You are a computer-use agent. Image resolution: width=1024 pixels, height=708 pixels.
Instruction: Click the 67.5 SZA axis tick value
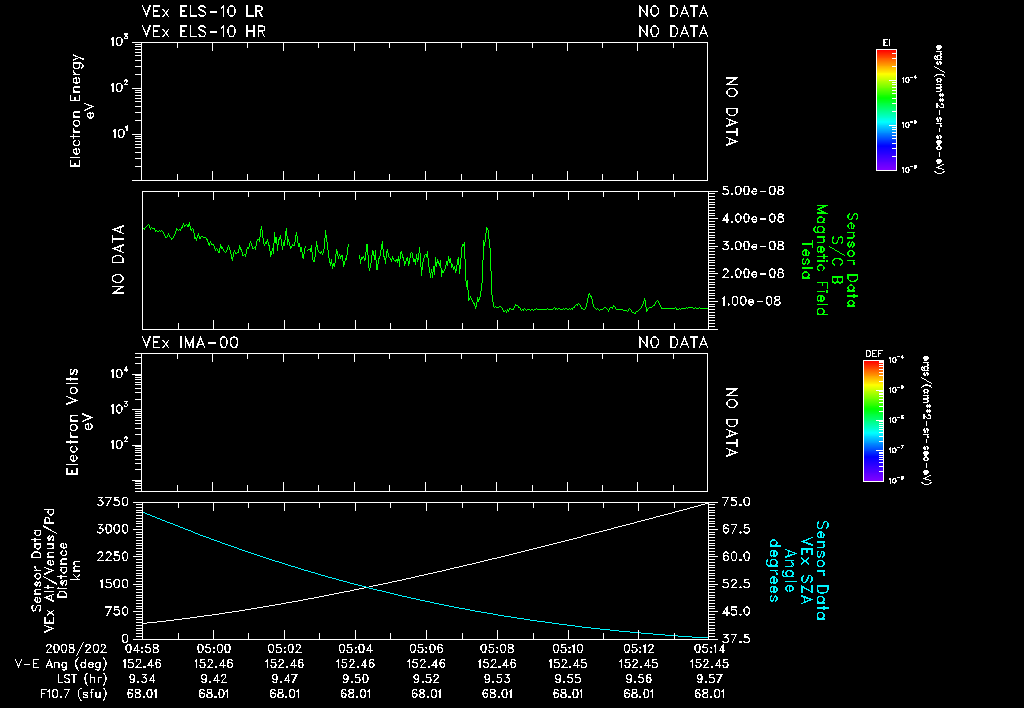click(x=736, y=529)
